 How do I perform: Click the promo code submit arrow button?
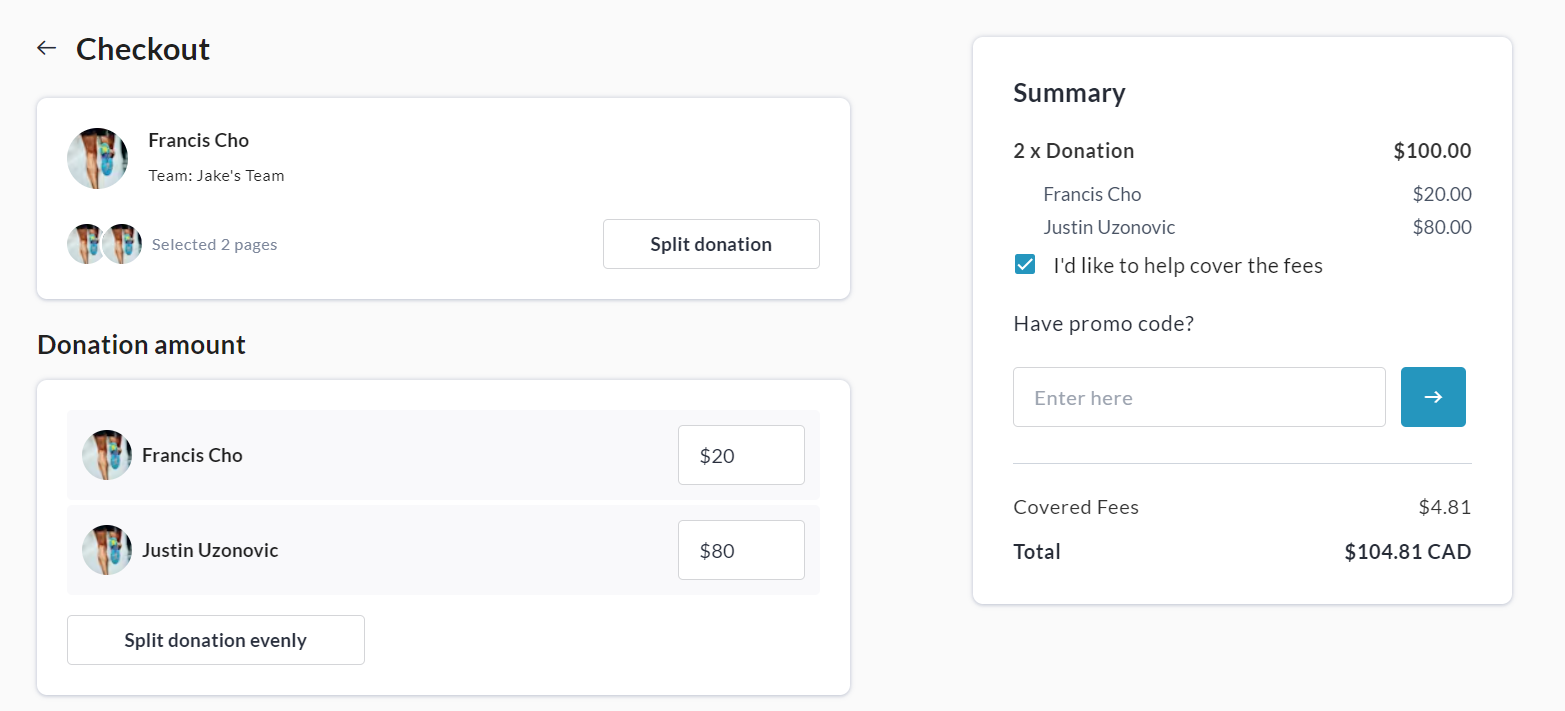tap(1433, 397)
